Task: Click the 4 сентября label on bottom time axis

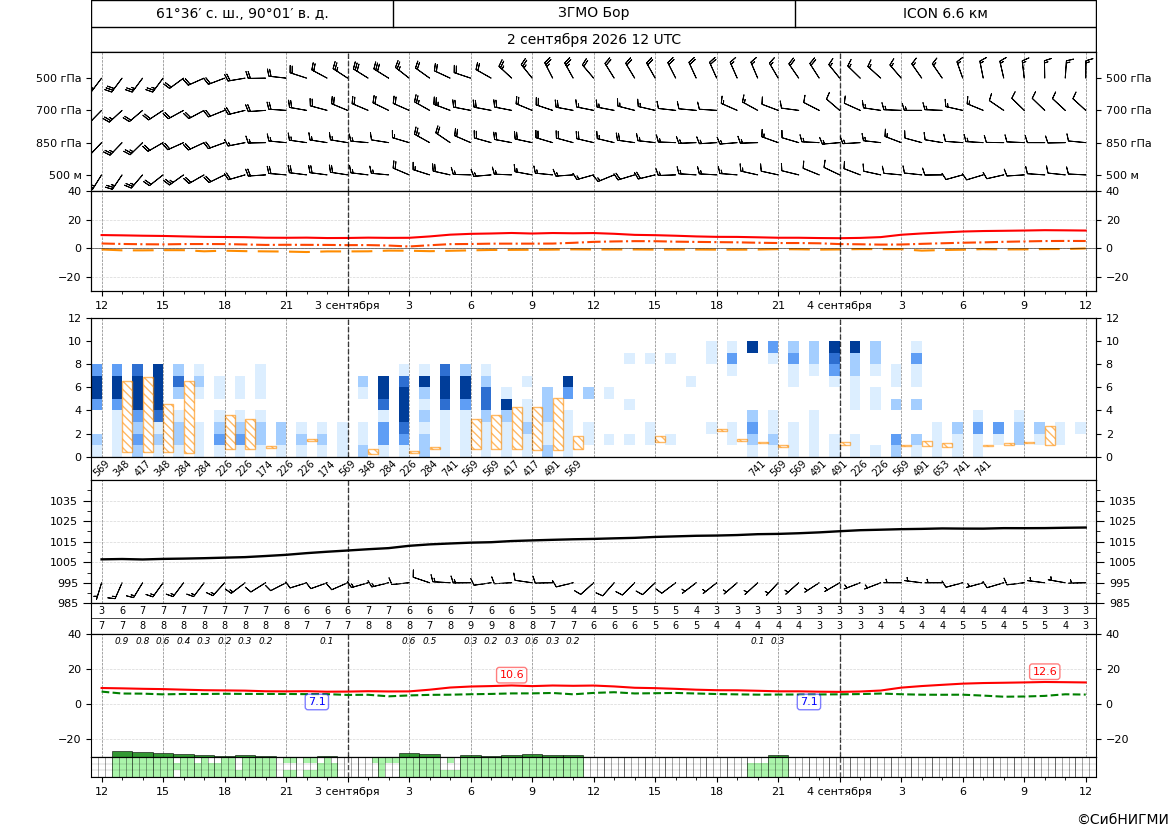Action: coord(839,791)
